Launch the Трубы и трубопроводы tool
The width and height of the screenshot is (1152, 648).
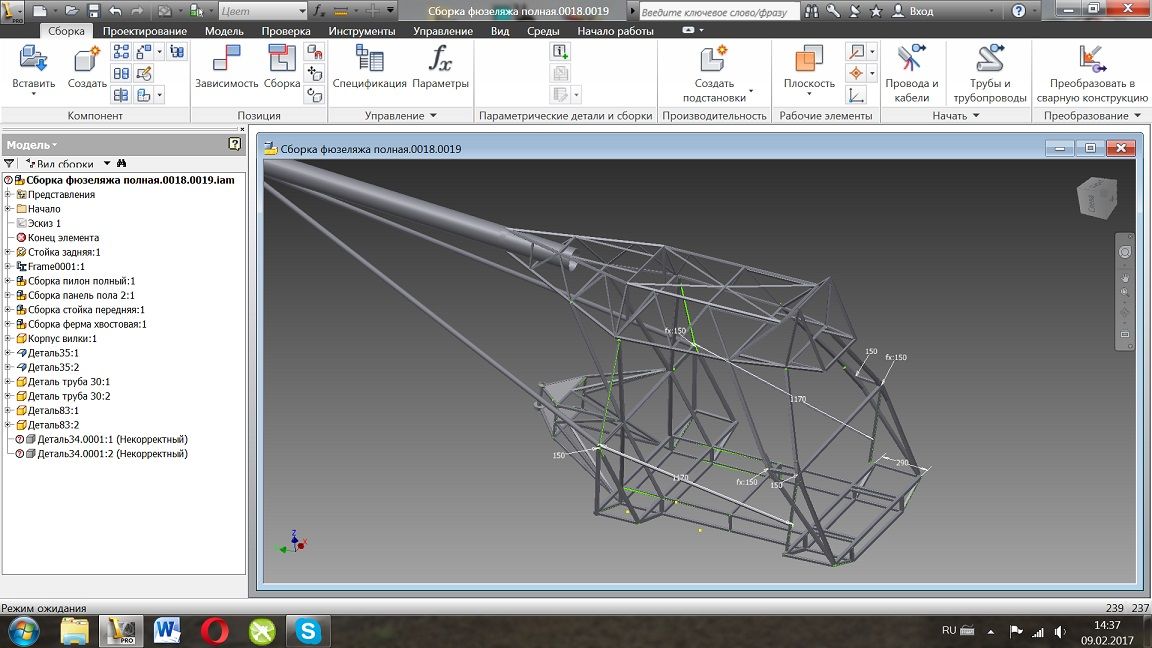[x=989, y=62]
